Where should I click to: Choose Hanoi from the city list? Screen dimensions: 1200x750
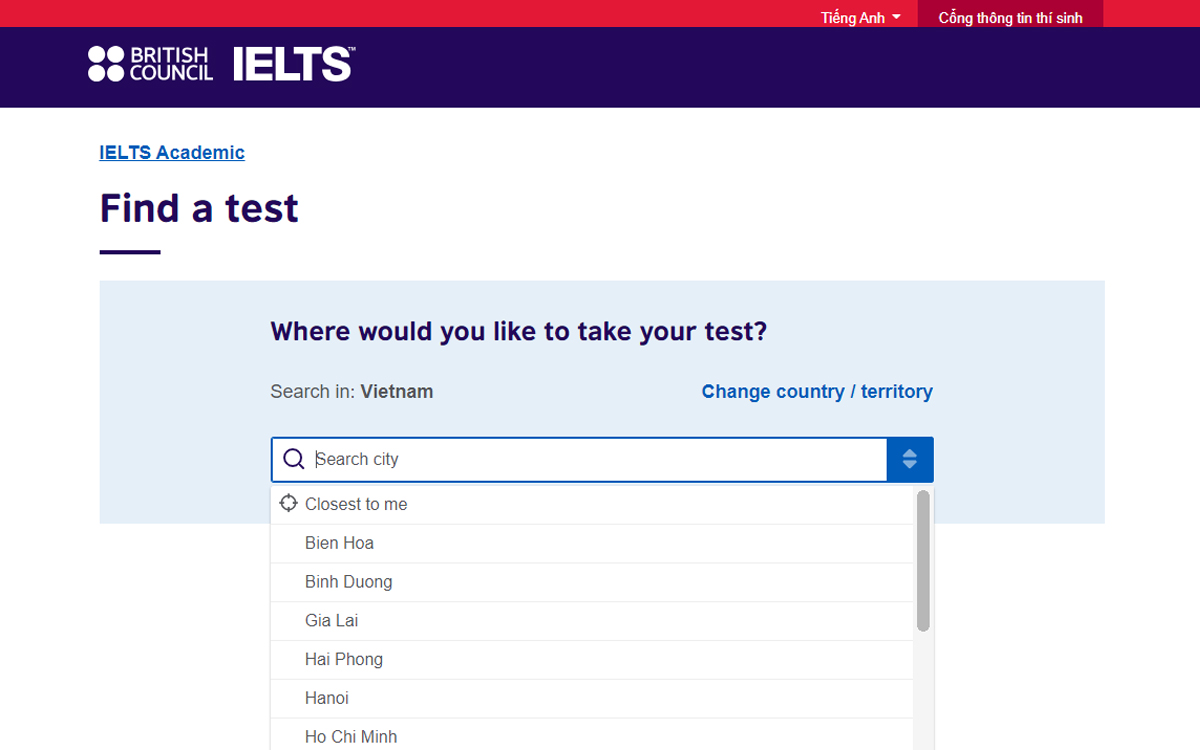(x=327, y=697)
